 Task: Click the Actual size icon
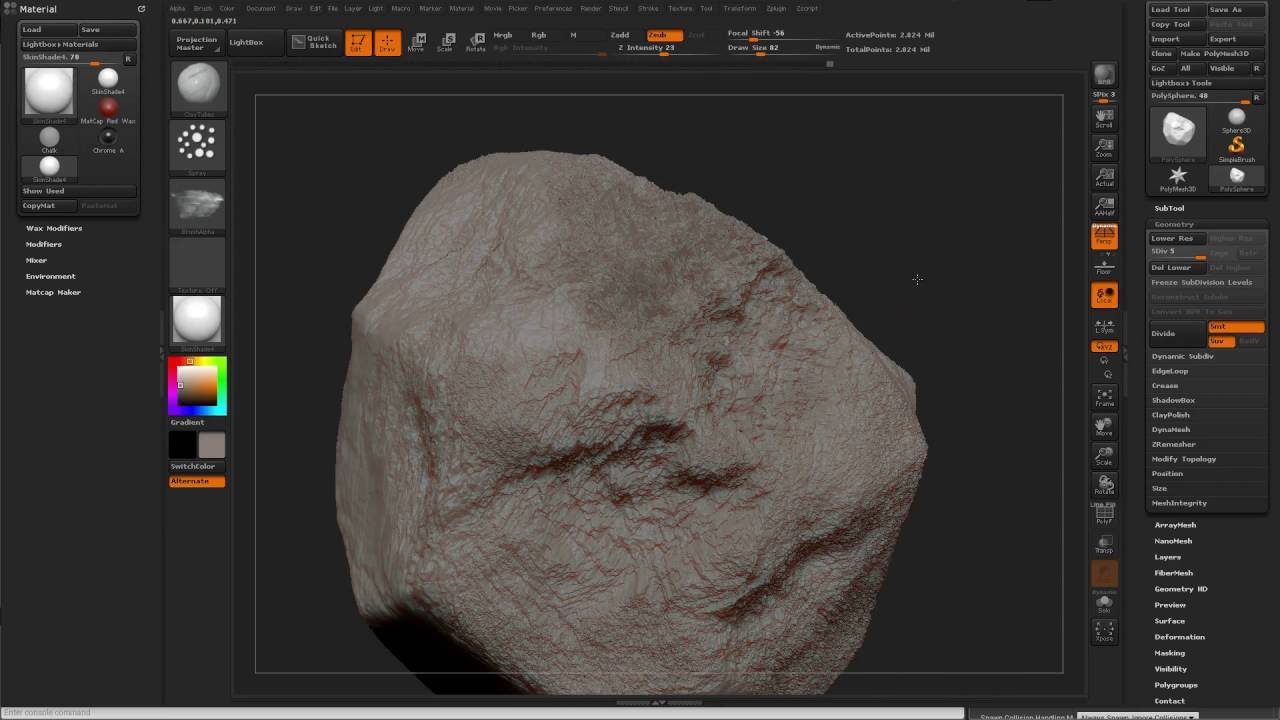tap(1104, 177)
